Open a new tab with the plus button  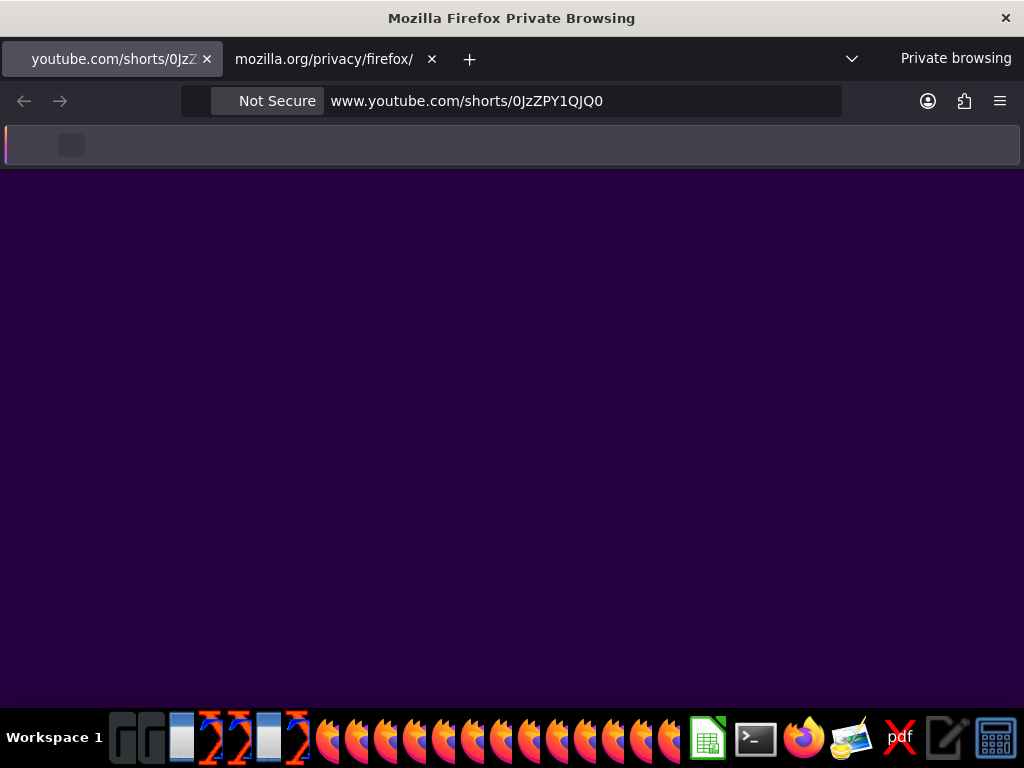click(470, 59)
